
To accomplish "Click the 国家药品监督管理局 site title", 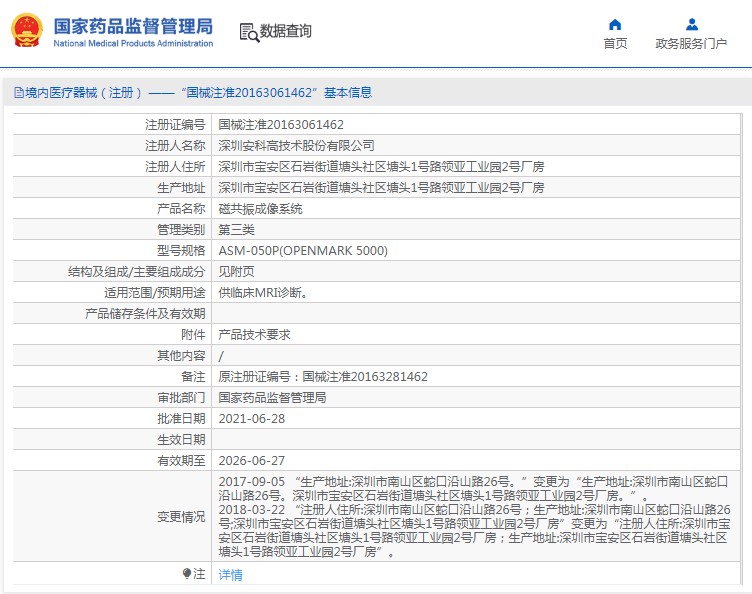I will (132, 24).
